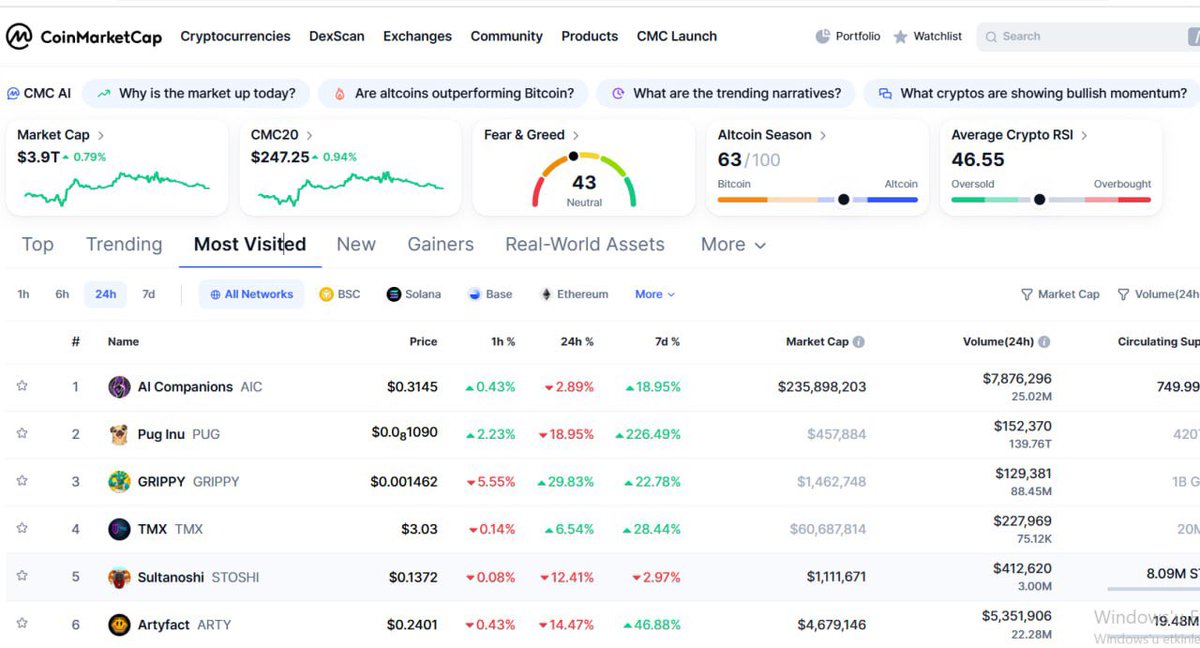Screen dimensions: 1200x648
Task: Sort by the Price column header
Action: pos(423,342)
